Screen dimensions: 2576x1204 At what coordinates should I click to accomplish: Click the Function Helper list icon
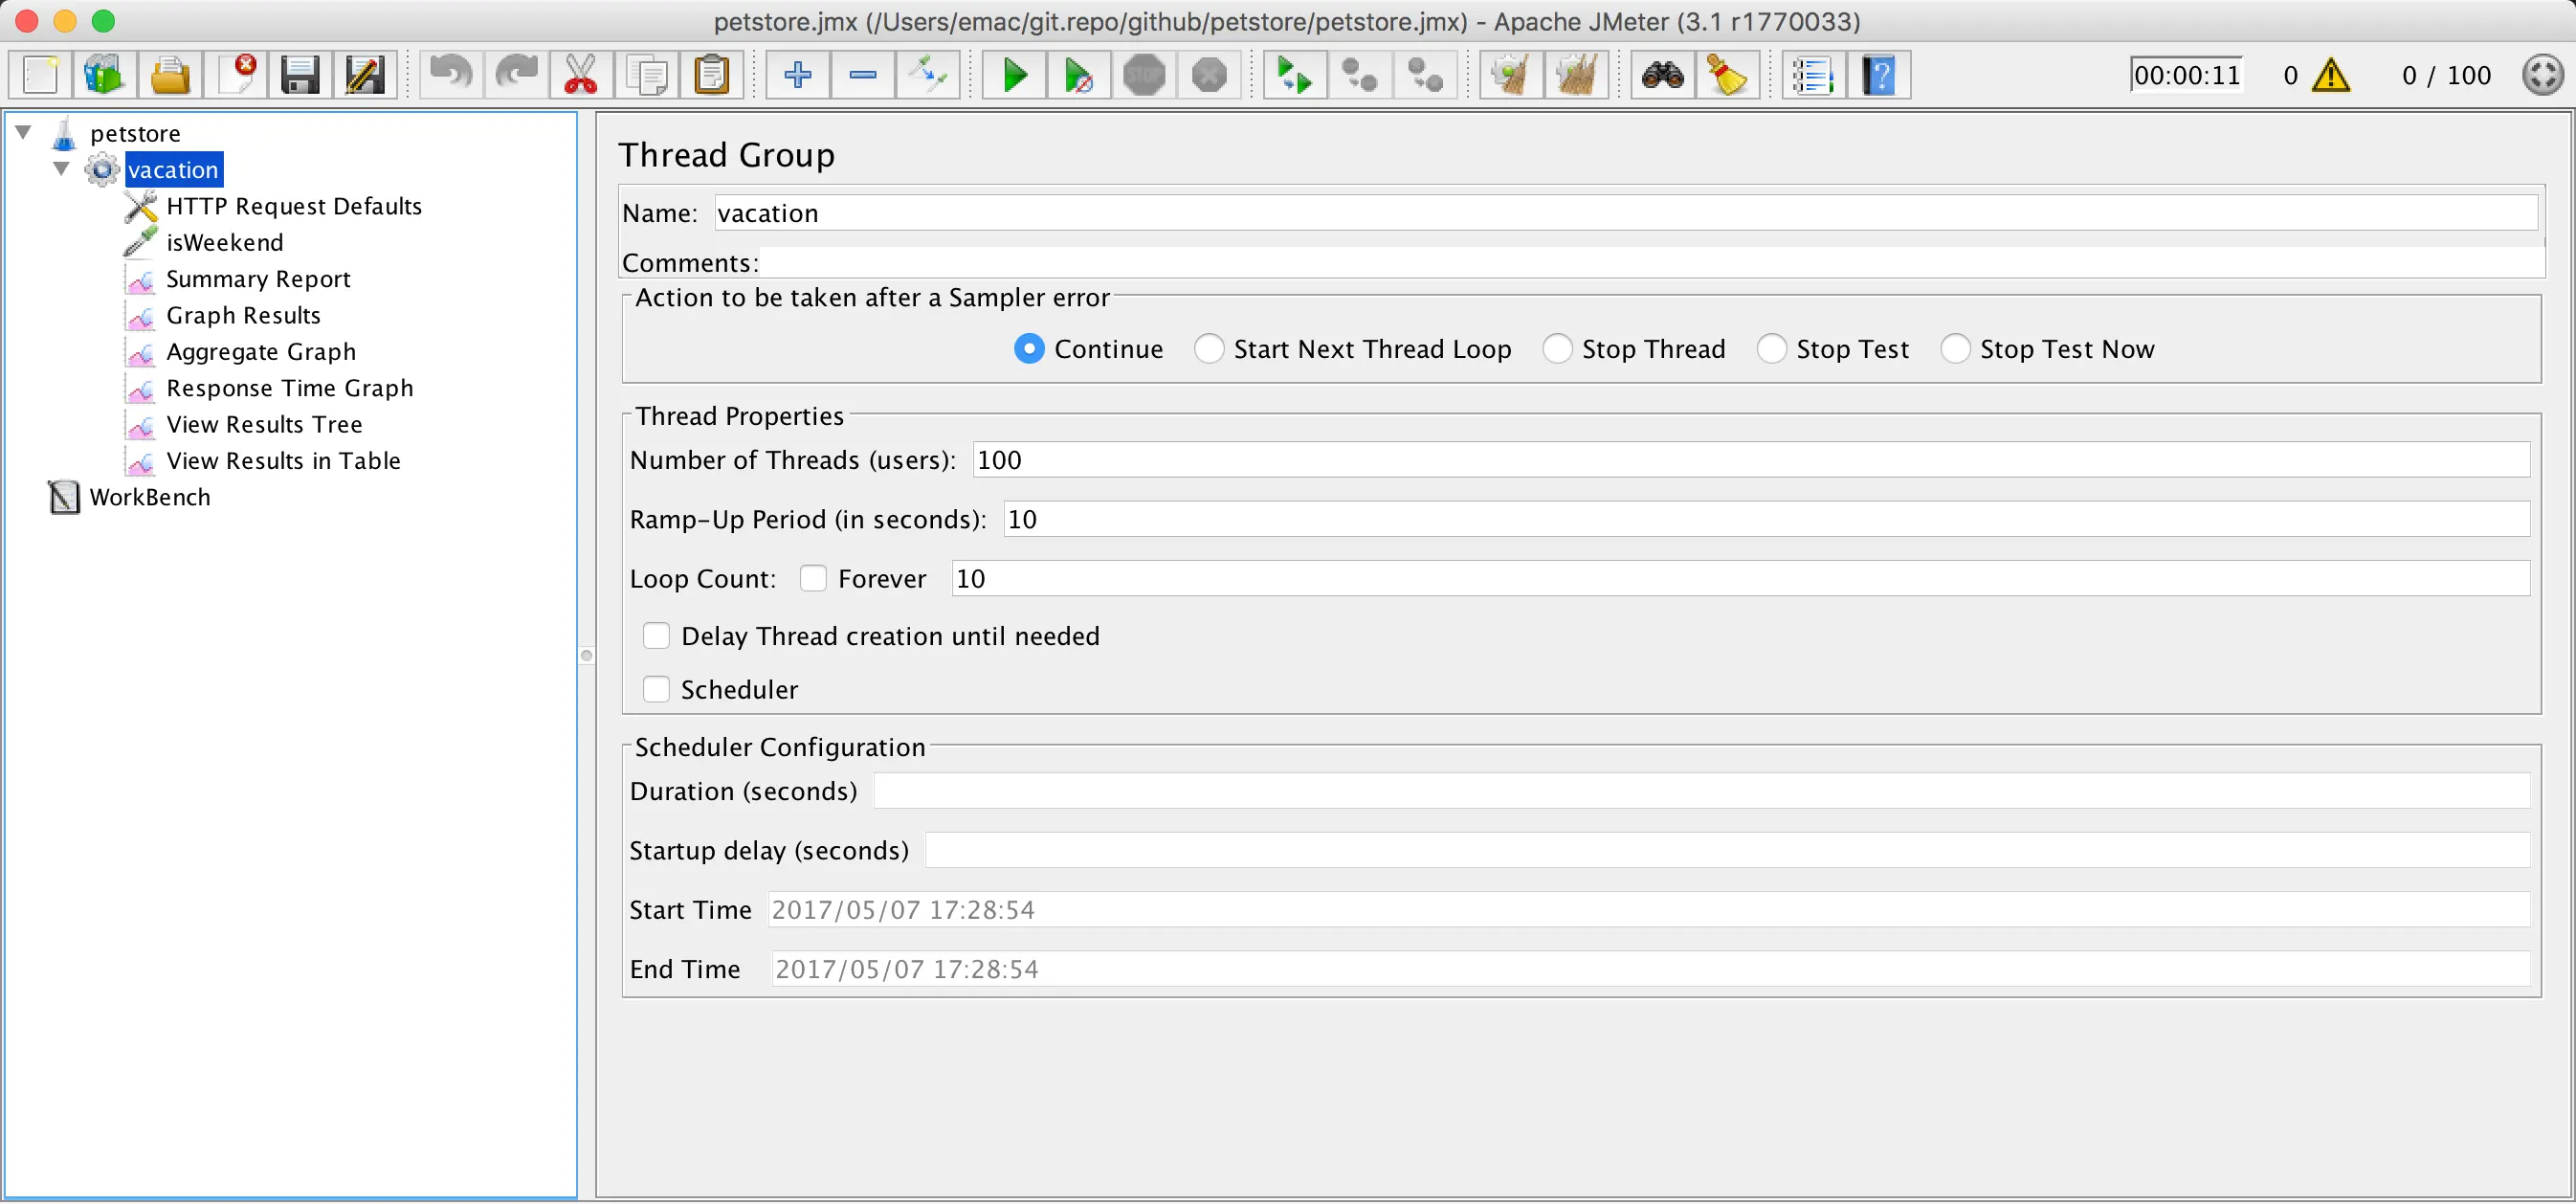pos(1812,75)
